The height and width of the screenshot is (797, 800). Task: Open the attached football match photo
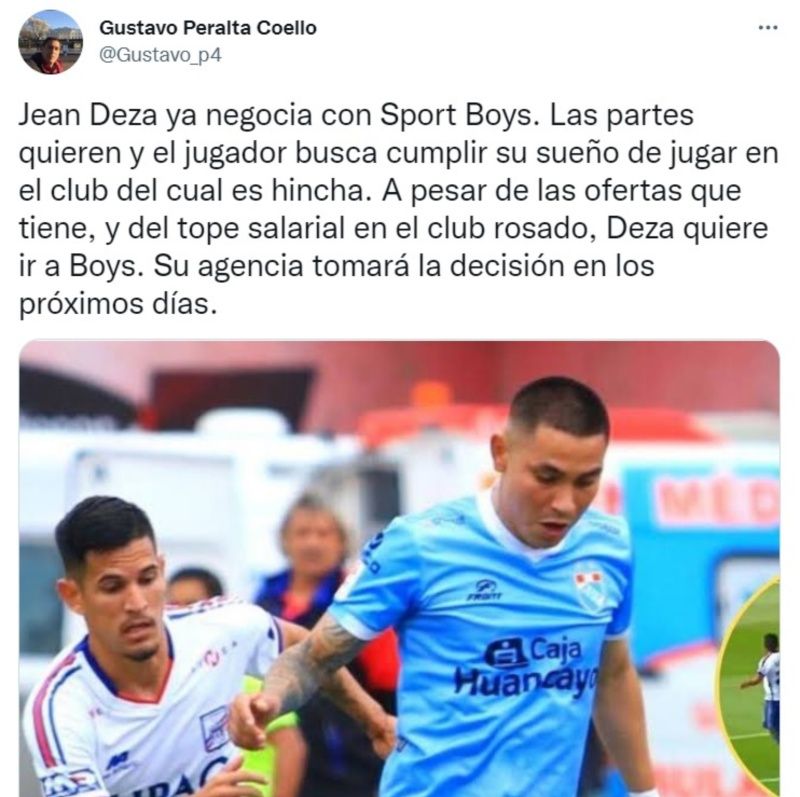click(x=399, y=568)
